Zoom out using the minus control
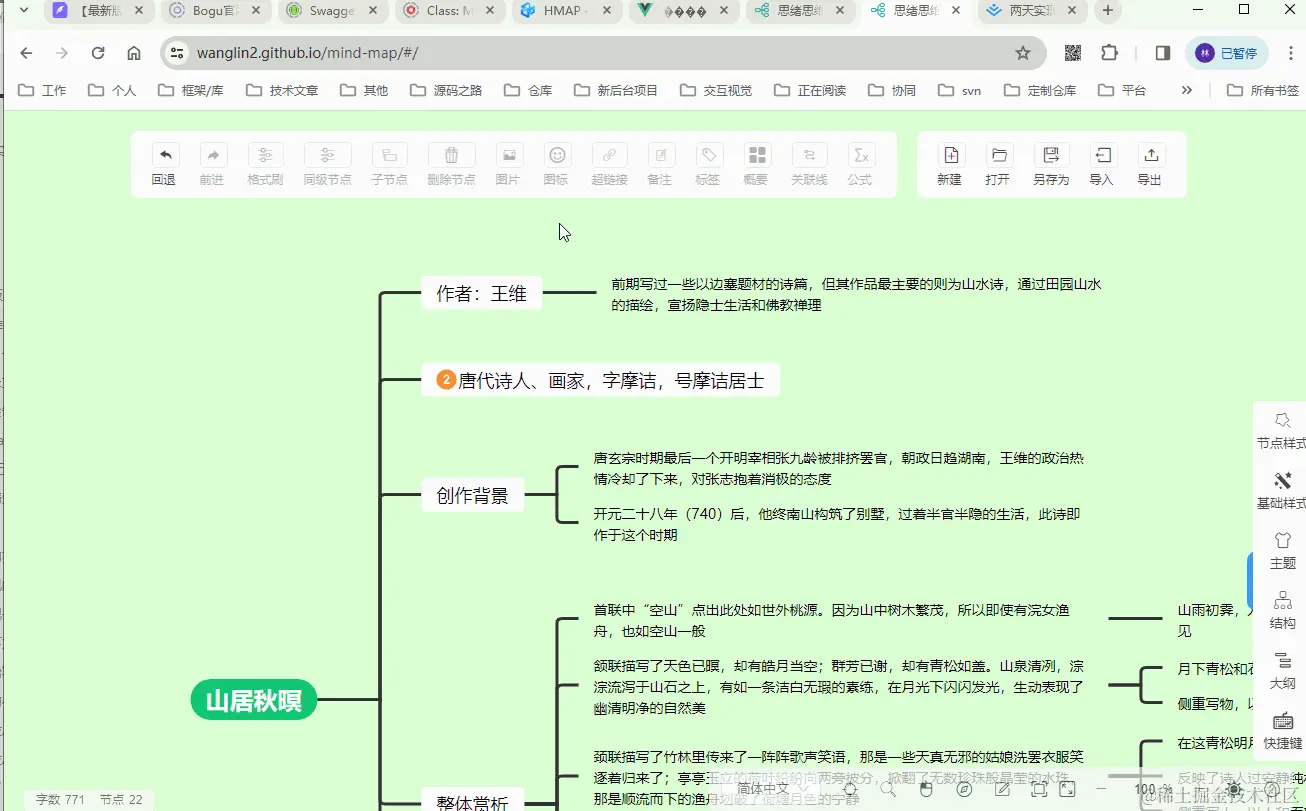The image size is (1306, 811). click(1101, 790)
